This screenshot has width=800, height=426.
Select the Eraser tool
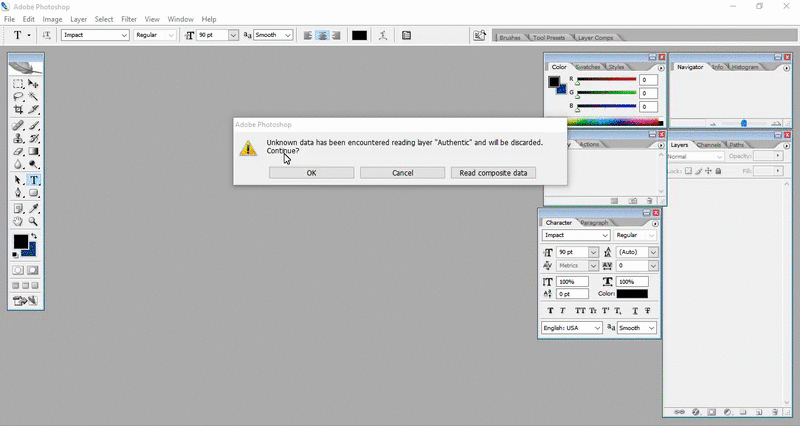coord(18,152)
